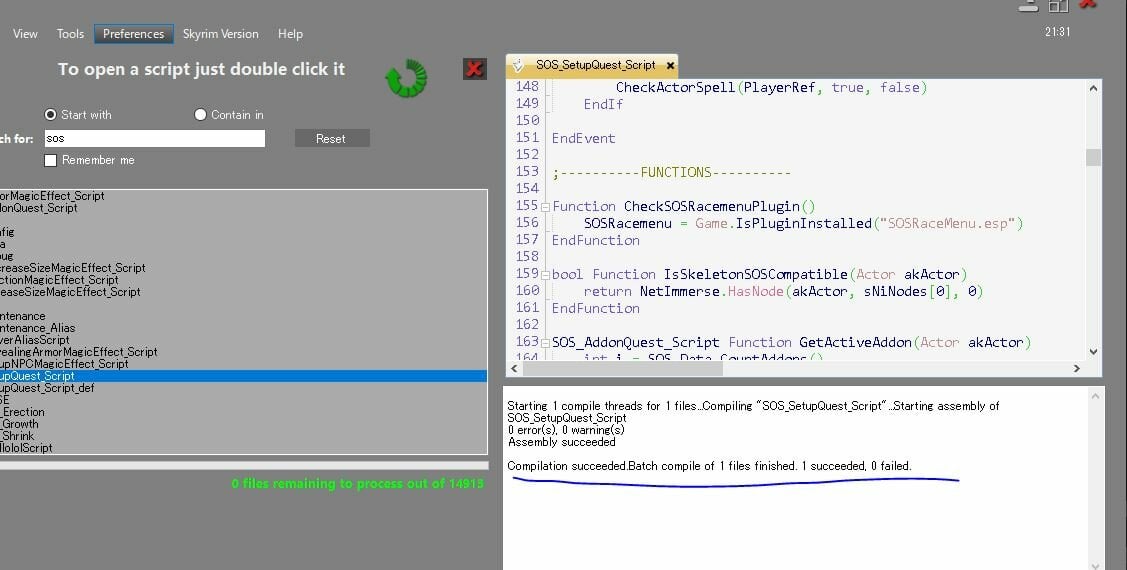Select the "_Growth" script list entry

click(19, 424)
